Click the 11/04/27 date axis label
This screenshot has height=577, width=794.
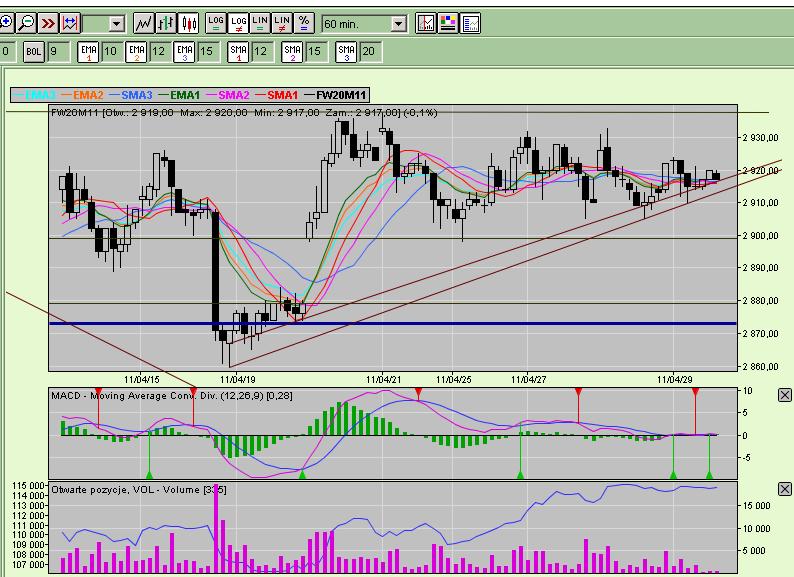pyautogui.click(x=528, y=379)
